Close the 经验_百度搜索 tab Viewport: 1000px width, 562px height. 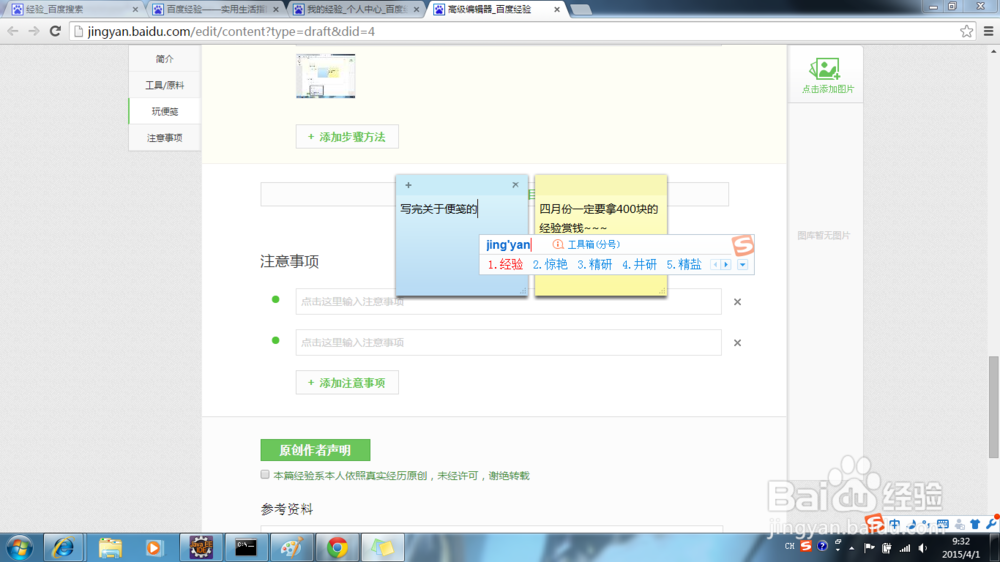click(x=135, y=10)
